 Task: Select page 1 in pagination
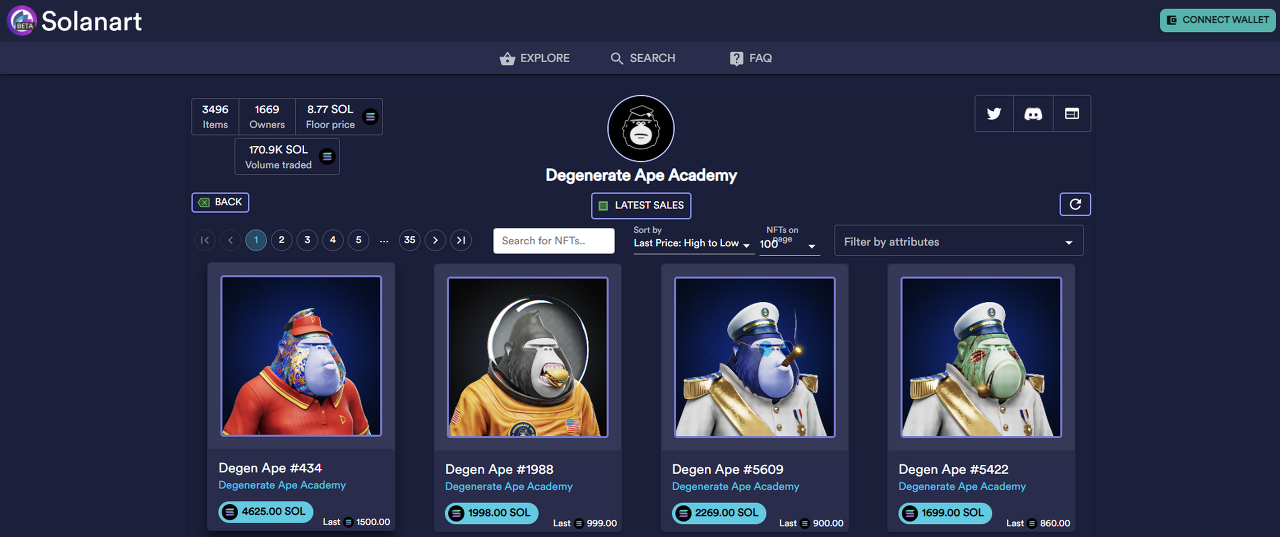point(256,240)
